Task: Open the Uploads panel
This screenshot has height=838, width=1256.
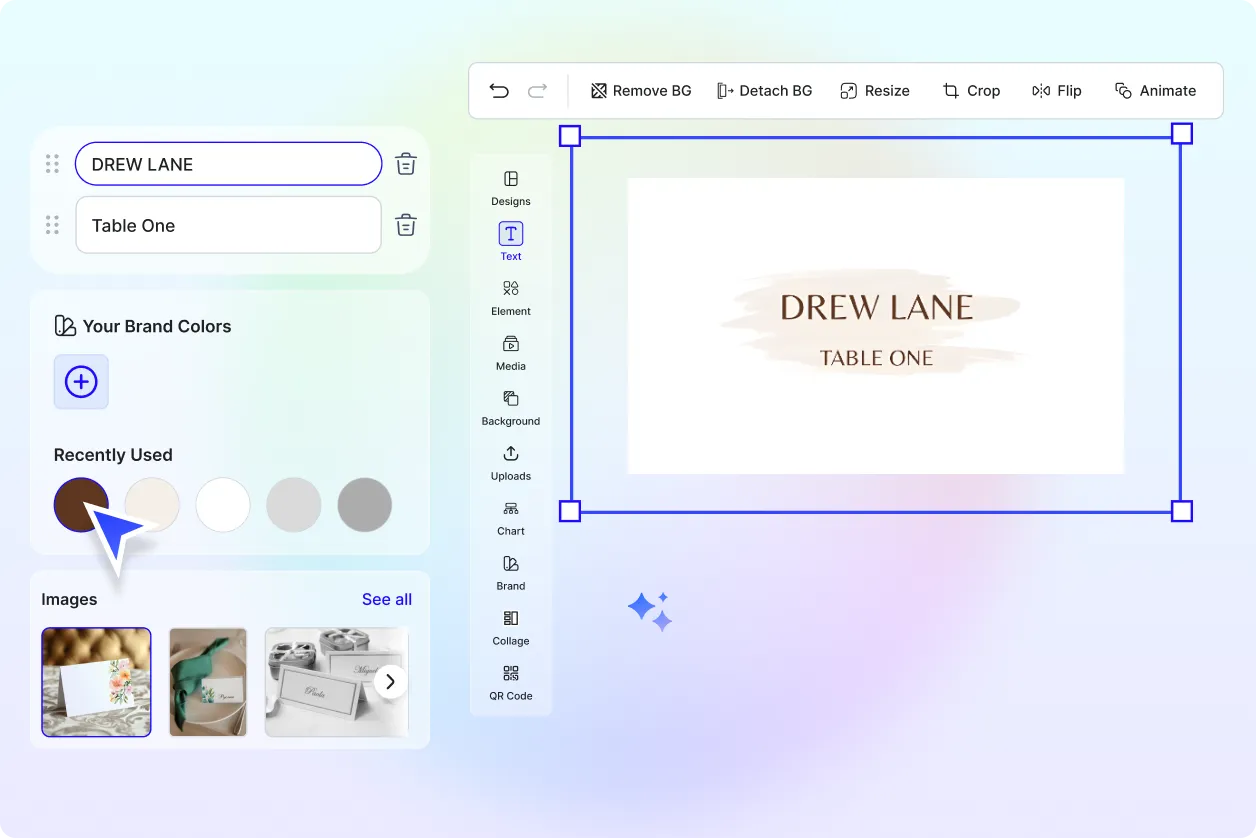Action: click(511, 462)
